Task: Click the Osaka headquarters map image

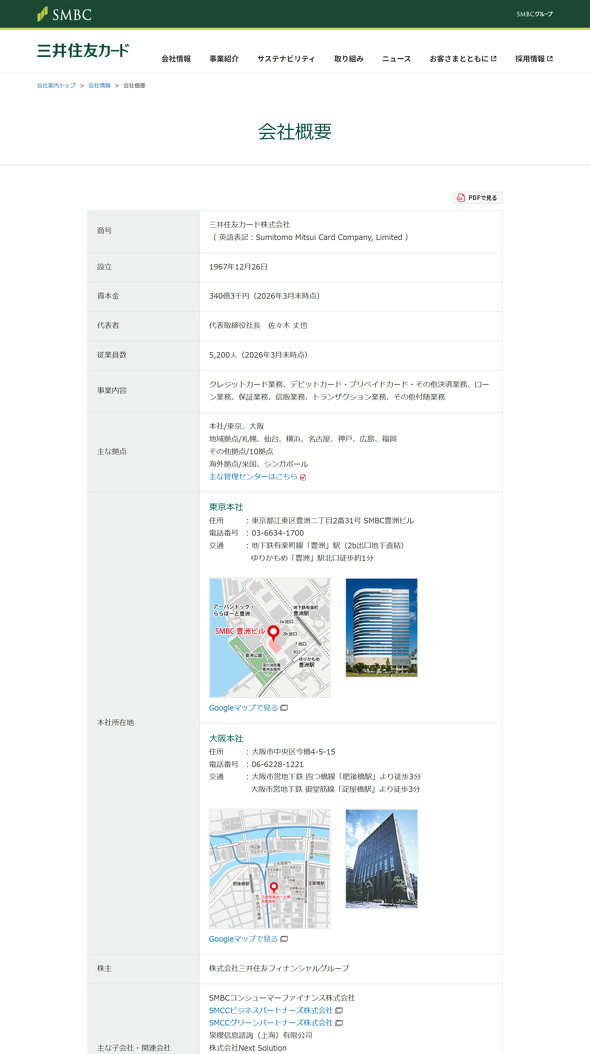Action: point(269,868)
